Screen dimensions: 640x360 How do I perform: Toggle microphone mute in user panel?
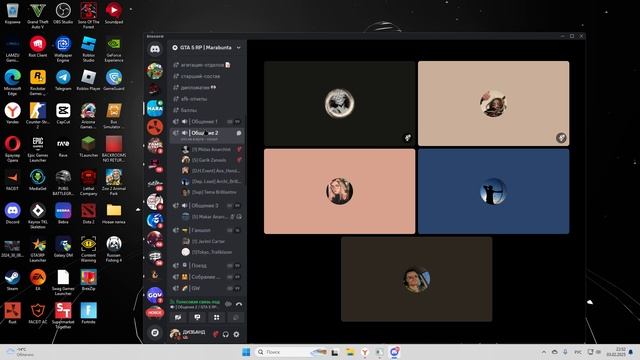pos(216,334)
